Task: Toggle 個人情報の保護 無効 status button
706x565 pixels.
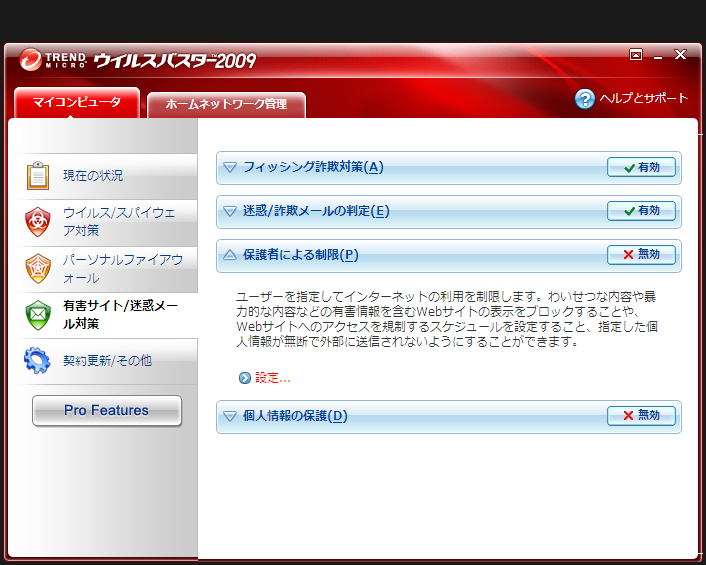Action: (x=641, y=416)
